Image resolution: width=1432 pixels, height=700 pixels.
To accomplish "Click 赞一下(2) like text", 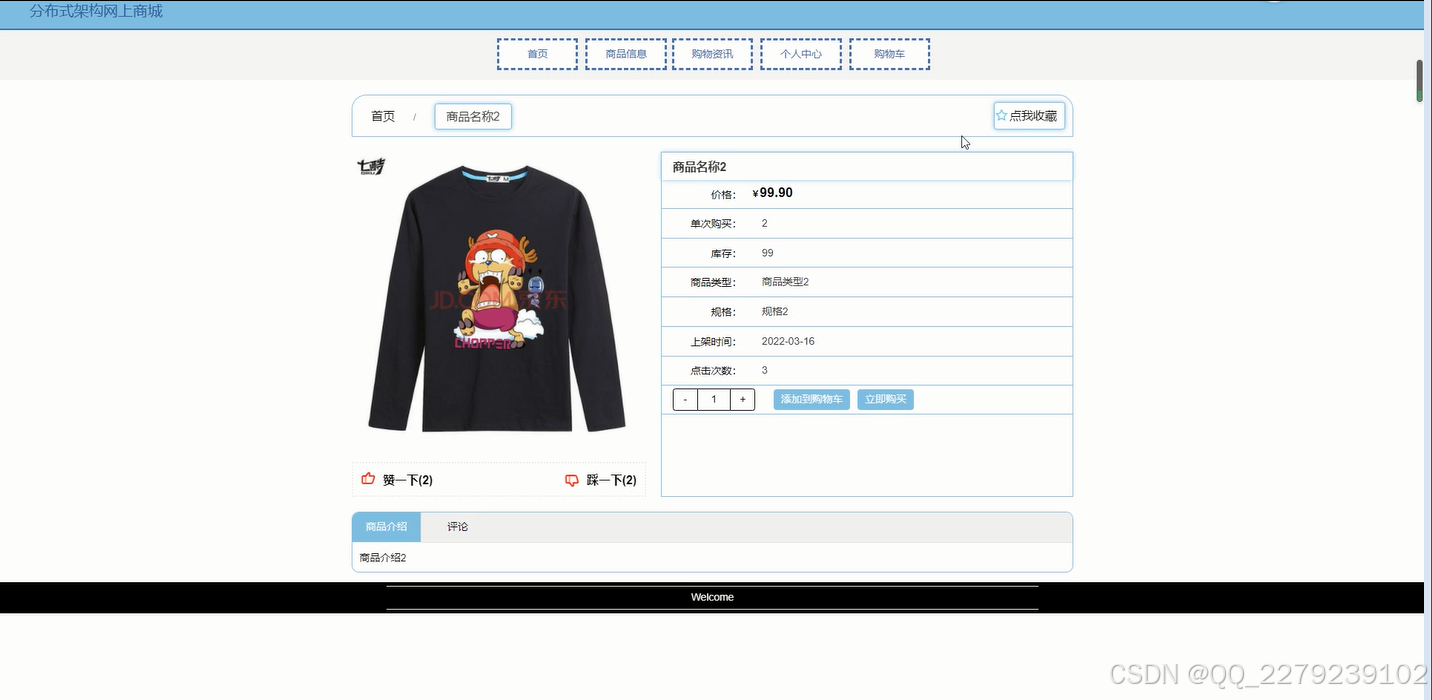I will 407,481.
